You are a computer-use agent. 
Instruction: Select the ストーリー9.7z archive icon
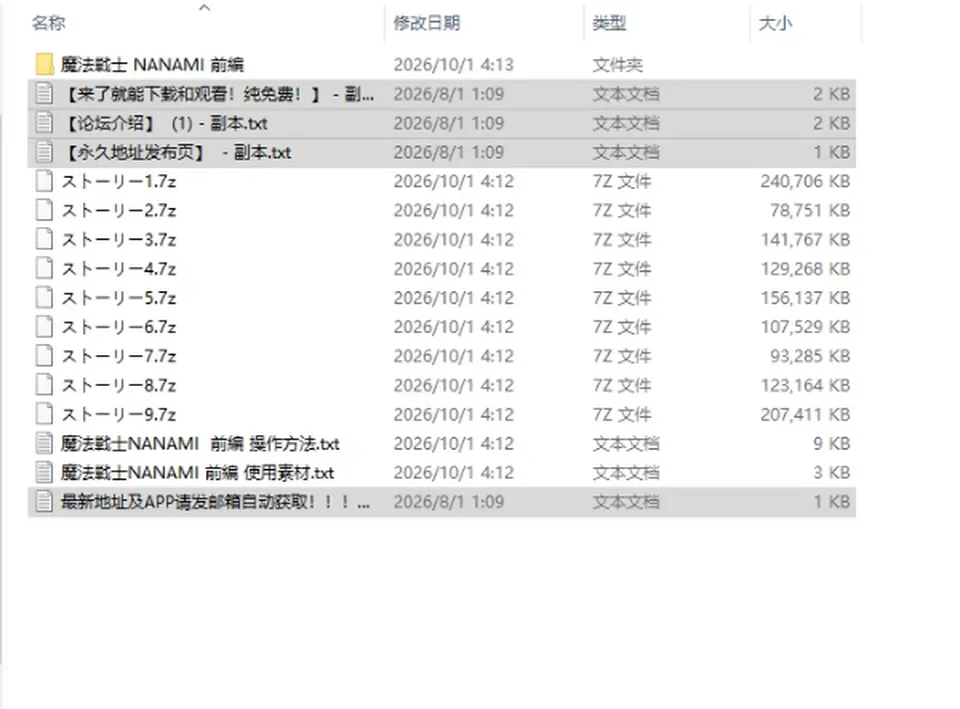pos(44,415)
